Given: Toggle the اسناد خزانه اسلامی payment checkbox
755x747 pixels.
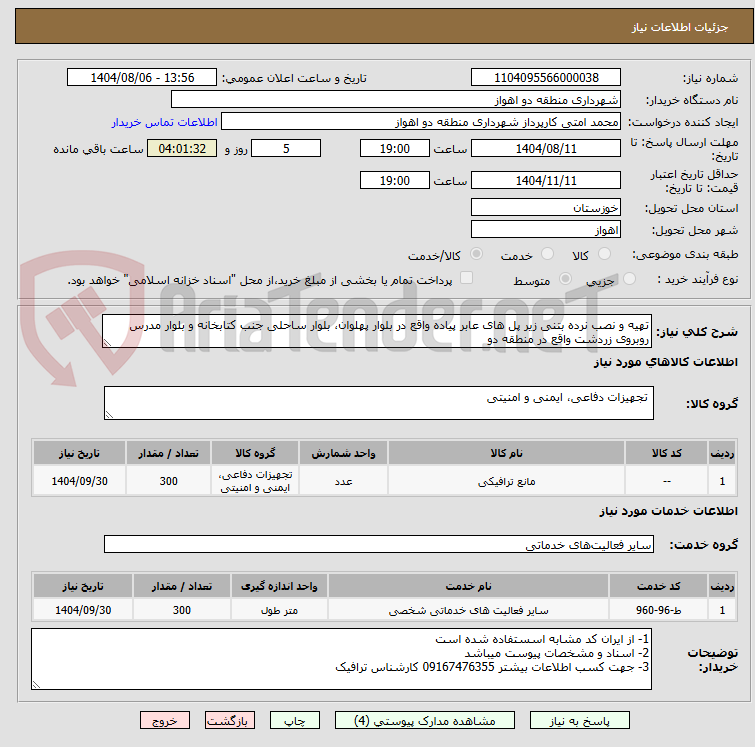Looking at the screenshot, I should point(467,278).
